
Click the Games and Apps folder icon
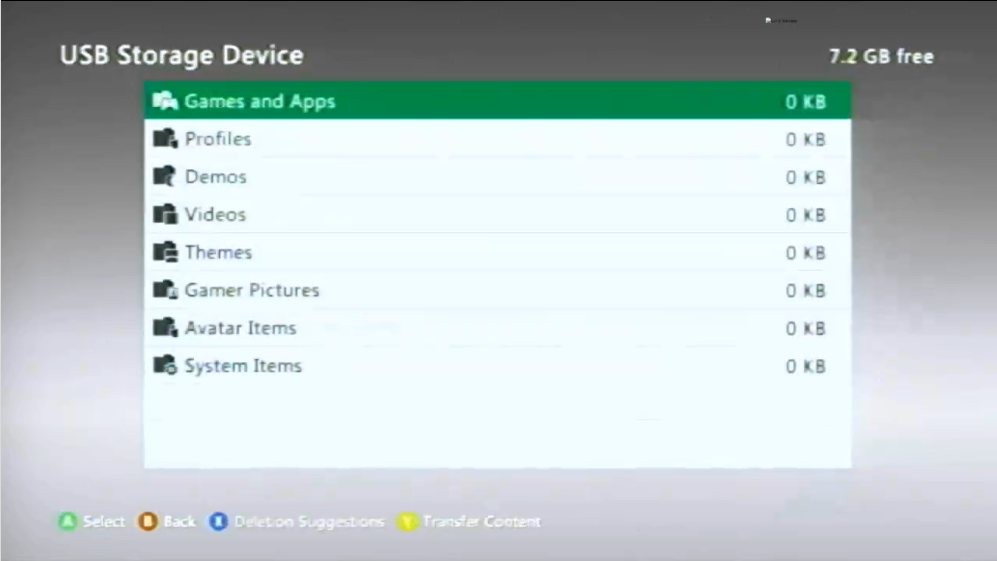point(165,100)
